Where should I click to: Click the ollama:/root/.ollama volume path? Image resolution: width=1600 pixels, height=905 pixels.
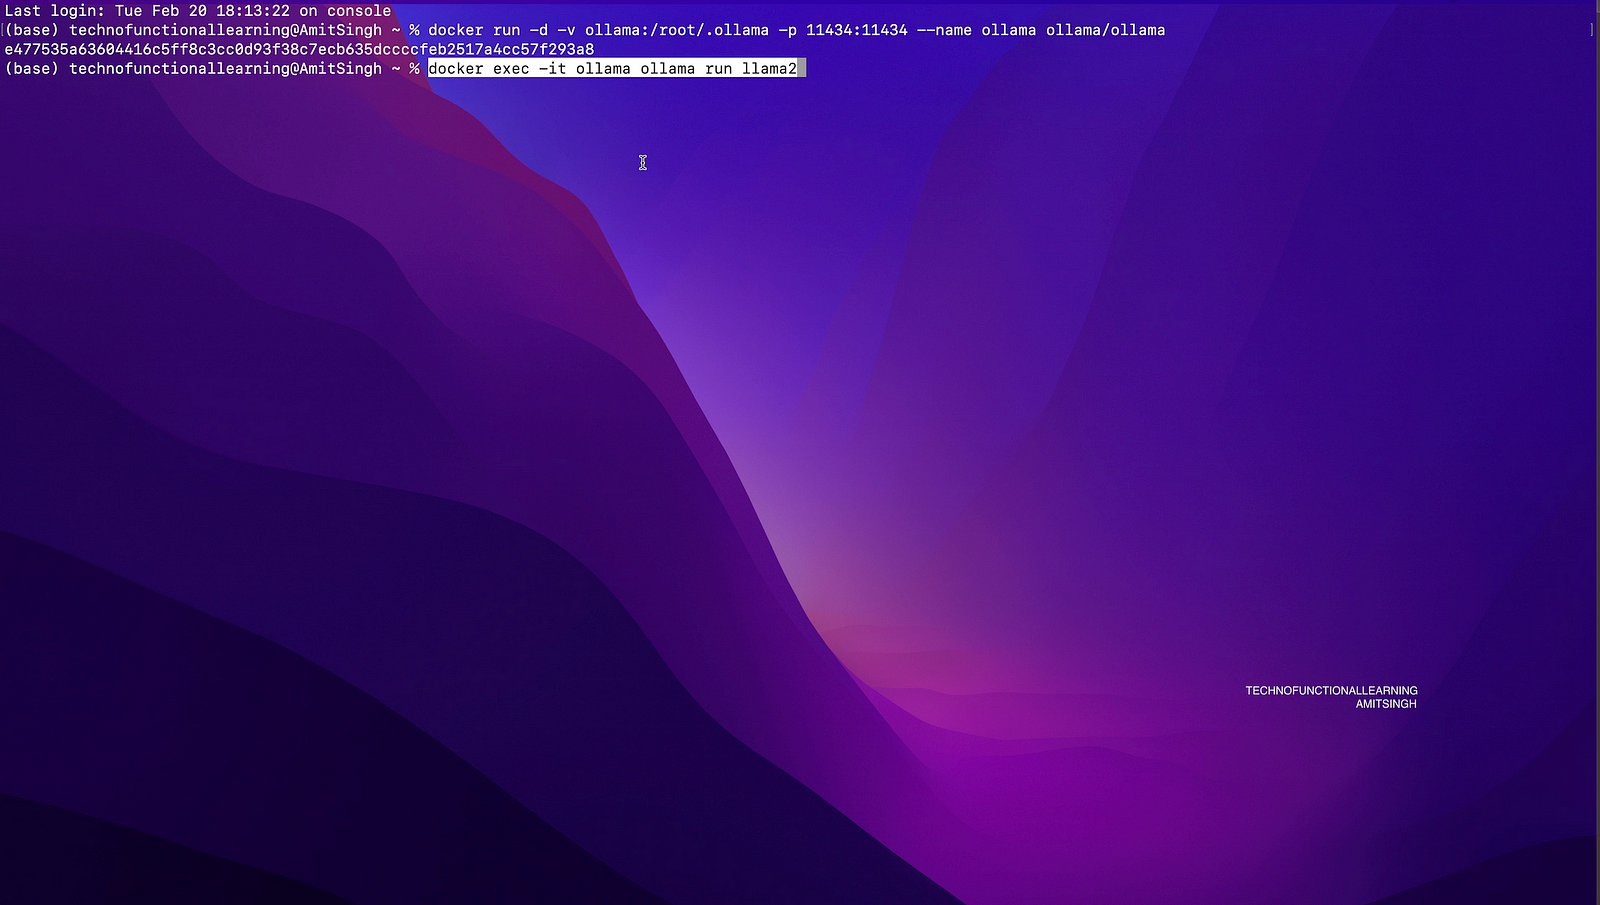click(676, 30)
